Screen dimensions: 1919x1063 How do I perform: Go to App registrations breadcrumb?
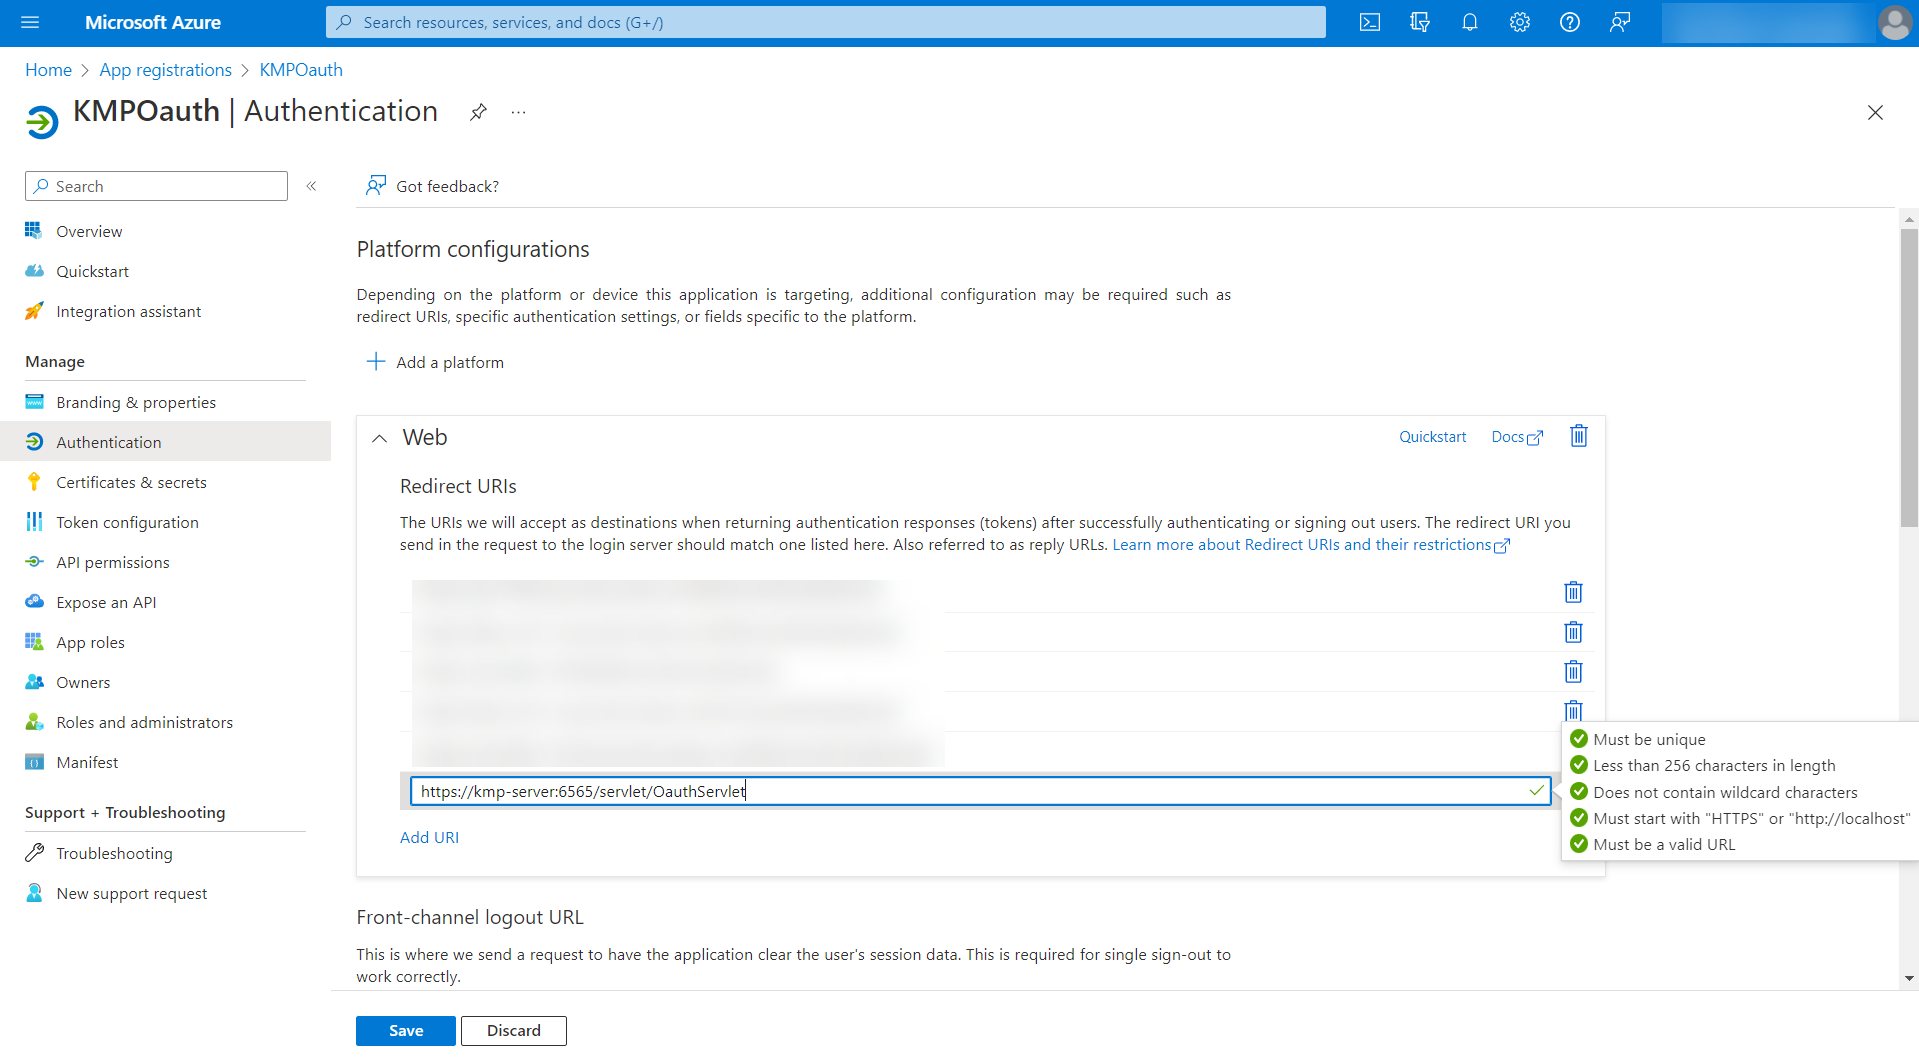[166, 70]
